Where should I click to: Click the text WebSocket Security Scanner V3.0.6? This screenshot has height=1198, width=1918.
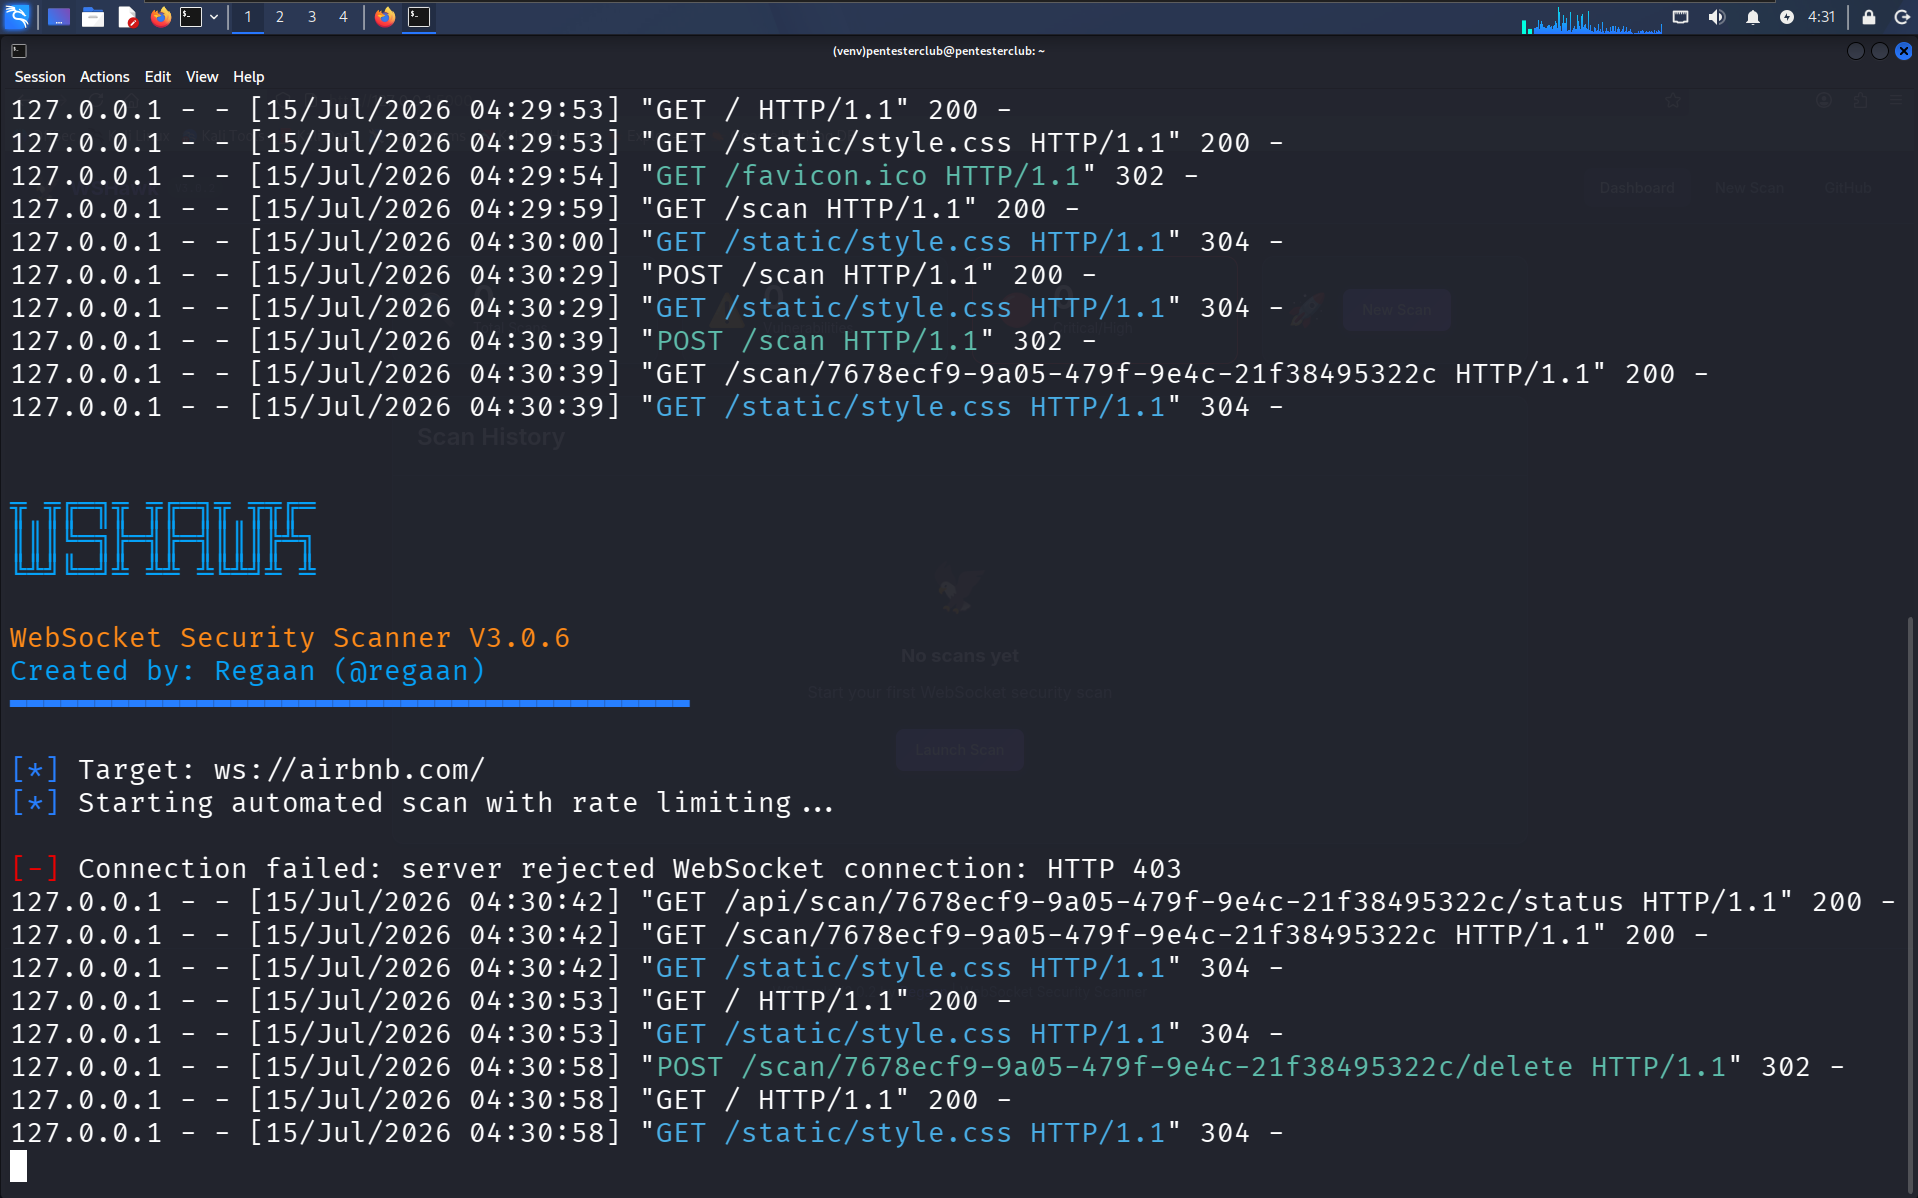pos(290,638)
